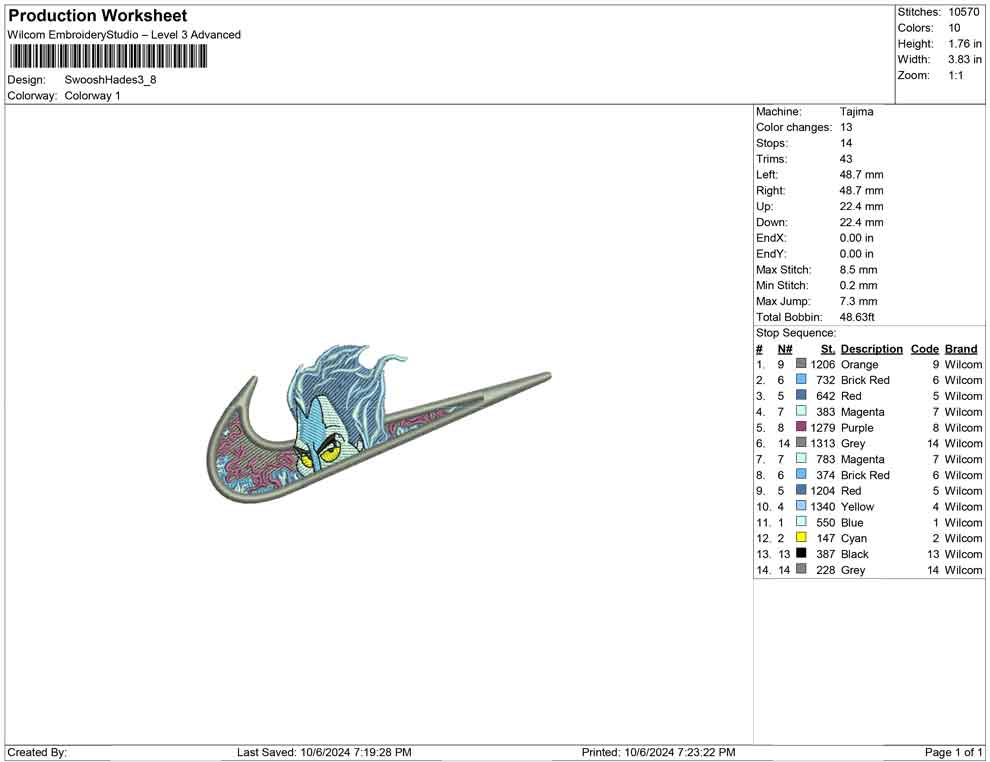990x762 pixels.
Task: Click the design name SwooshHades3_8
Action: (x=110, y=80)
